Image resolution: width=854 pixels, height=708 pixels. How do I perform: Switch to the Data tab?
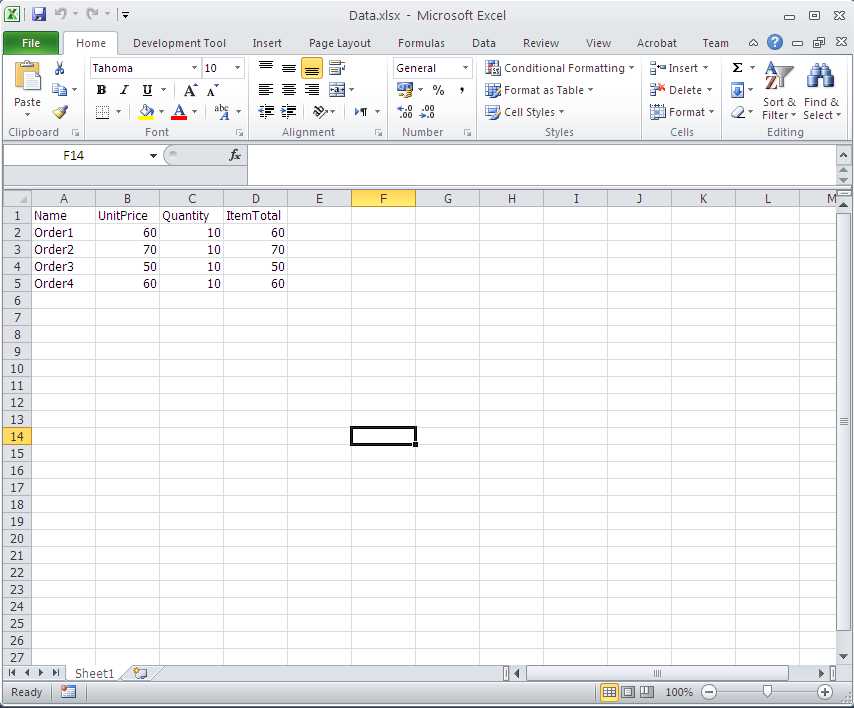pyautogui.click(x=484, y=43)
